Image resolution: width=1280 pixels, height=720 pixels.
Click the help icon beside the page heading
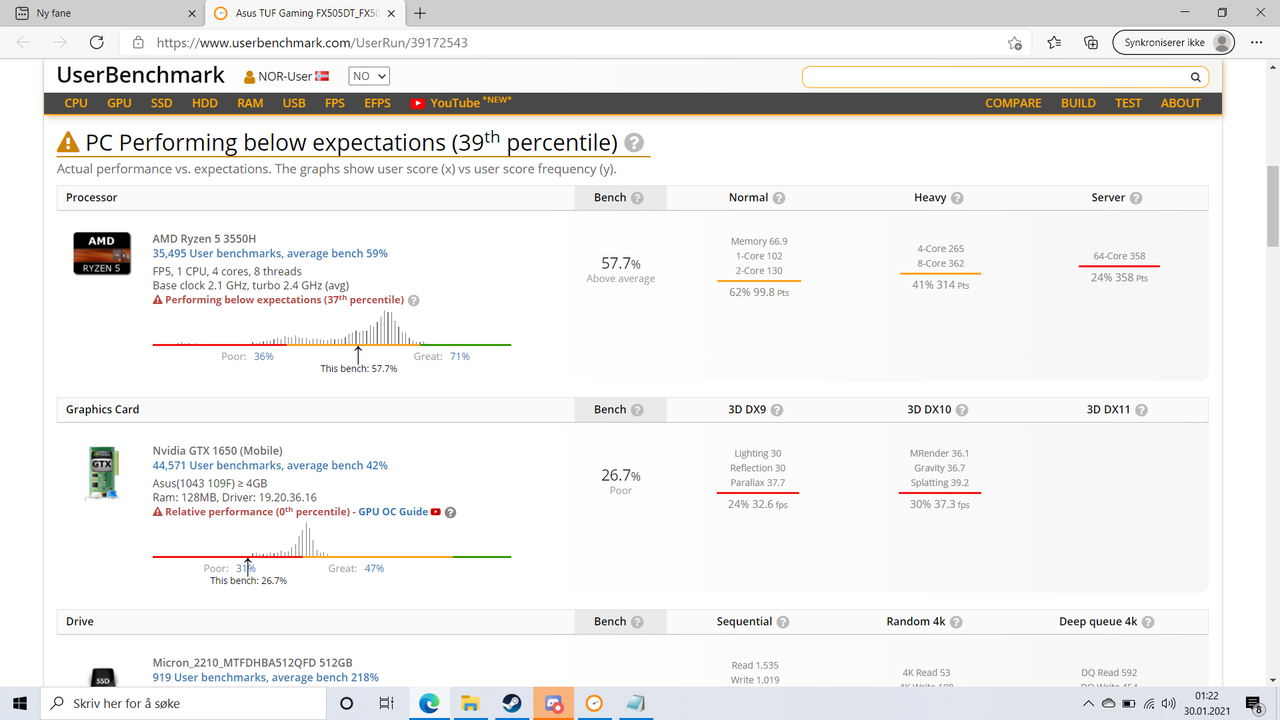[x=634, y=143]
